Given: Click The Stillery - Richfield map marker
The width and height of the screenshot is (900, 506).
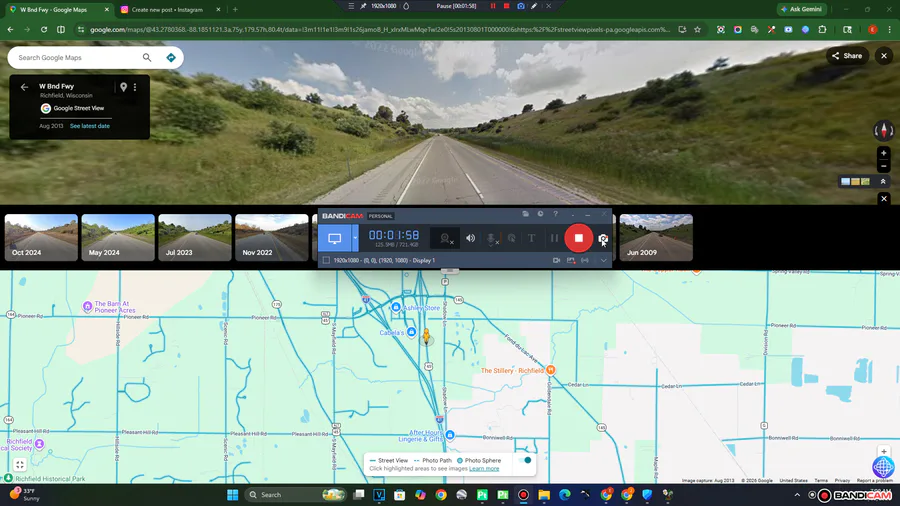Looking at the screenshot, I should pos(550,370).
